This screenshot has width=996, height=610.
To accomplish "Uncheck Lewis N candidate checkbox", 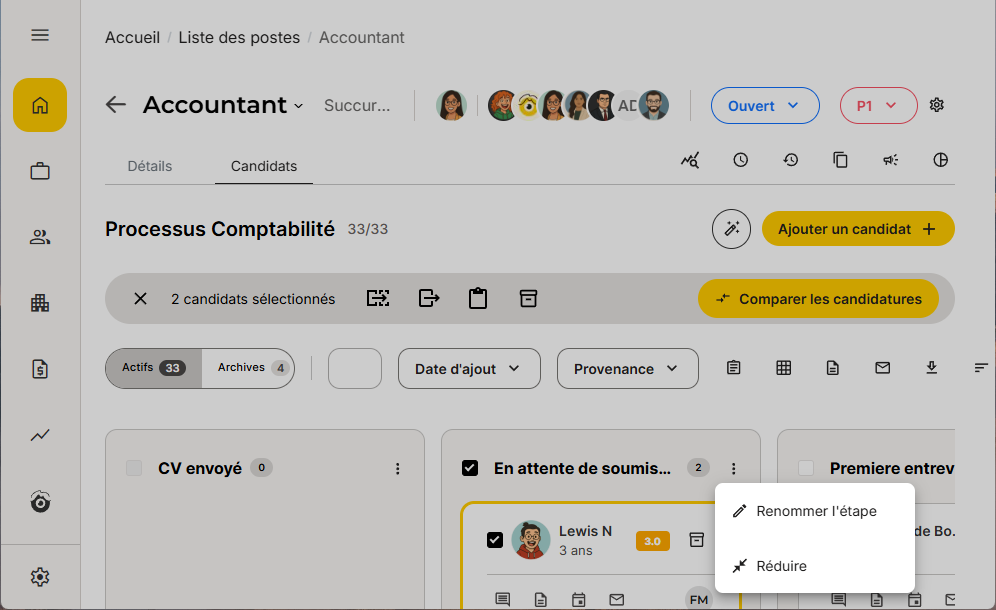I will (x=495, y=540).
